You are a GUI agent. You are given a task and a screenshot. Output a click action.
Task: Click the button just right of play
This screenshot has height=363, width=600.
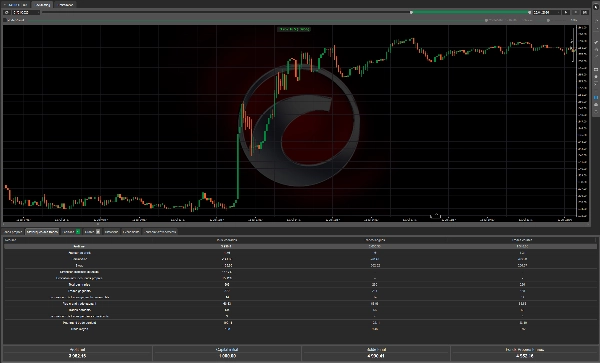coord(576,12)
